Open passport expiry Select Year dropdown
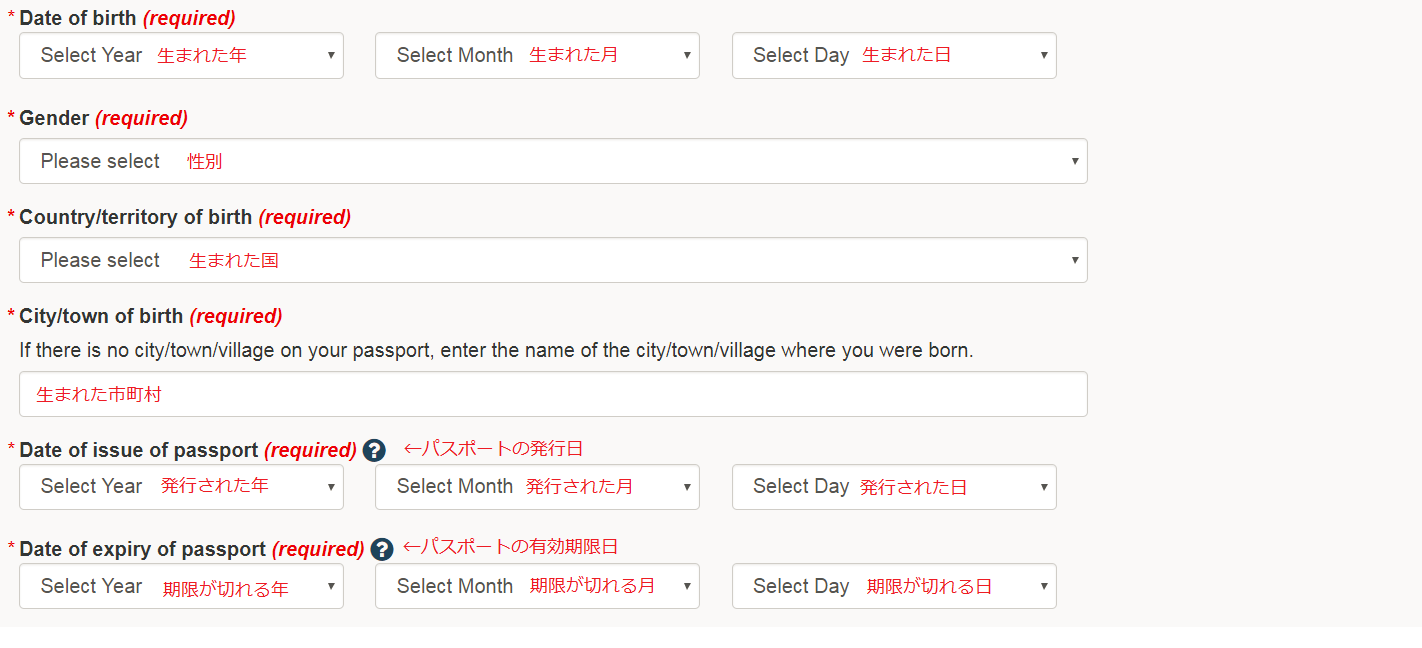The height and width of the screenshot is (648, 1422). pos(181,586)
